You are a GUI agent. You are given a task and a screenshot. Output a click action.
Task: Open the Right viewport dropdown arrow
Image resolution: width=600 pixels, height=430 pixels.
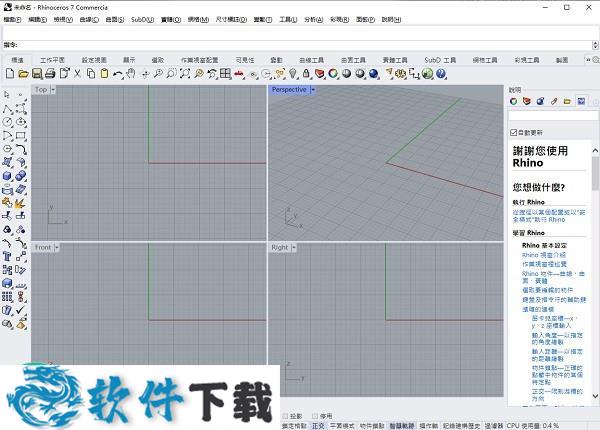click(293, 248)
